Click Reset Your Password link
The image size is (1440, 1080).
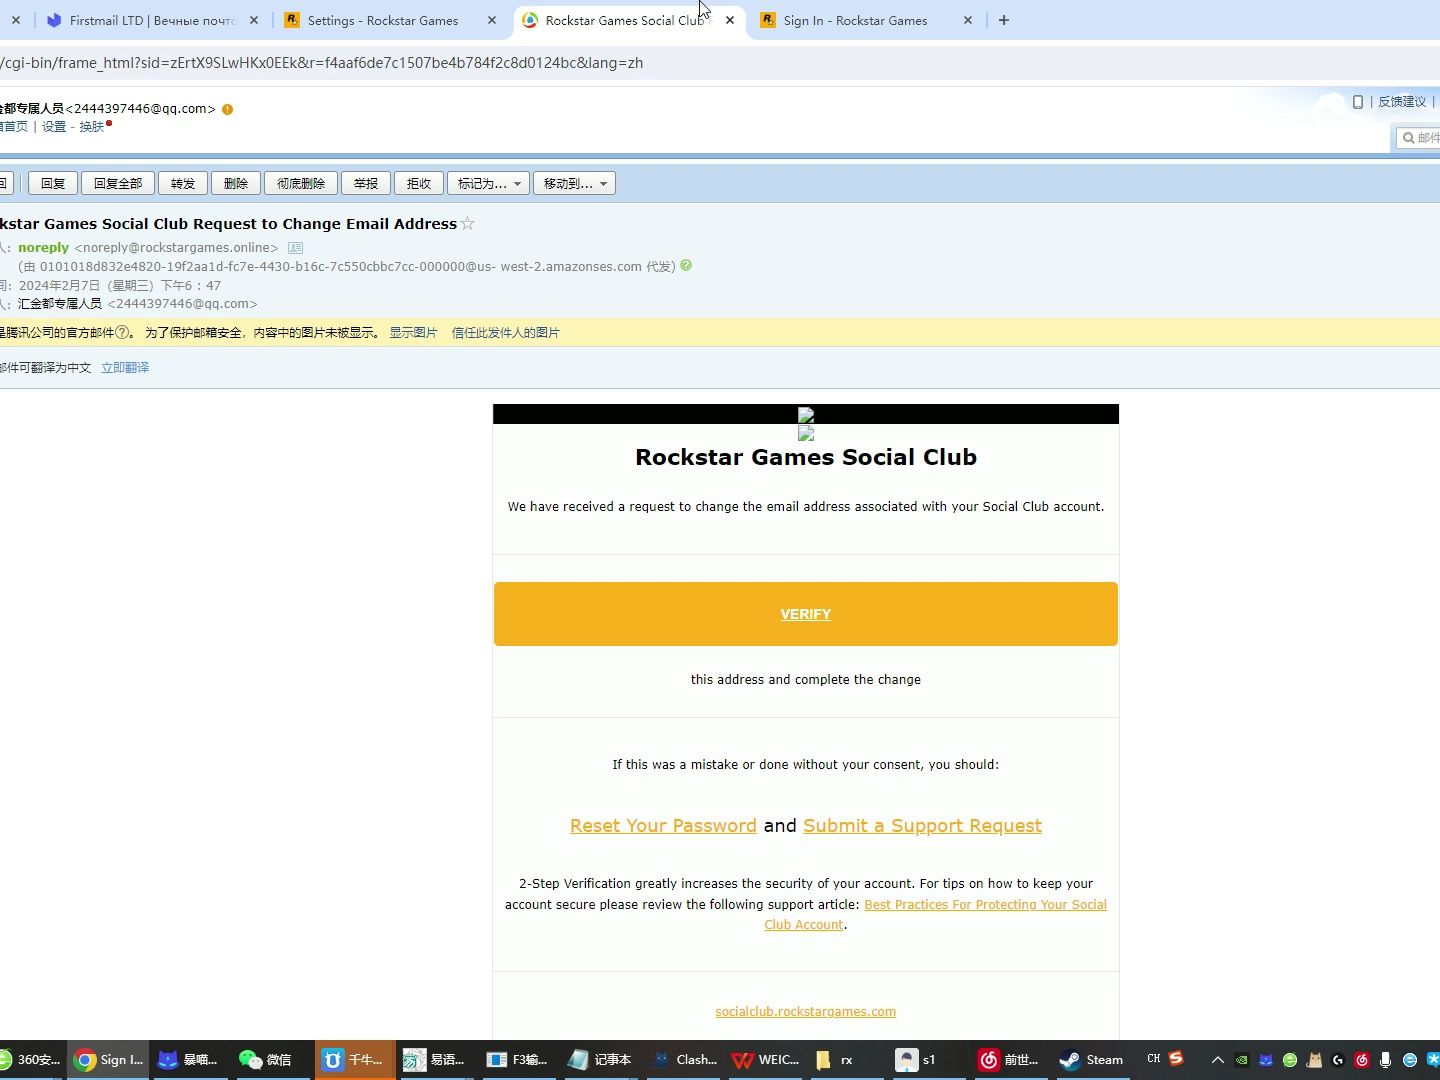[663, 826]
